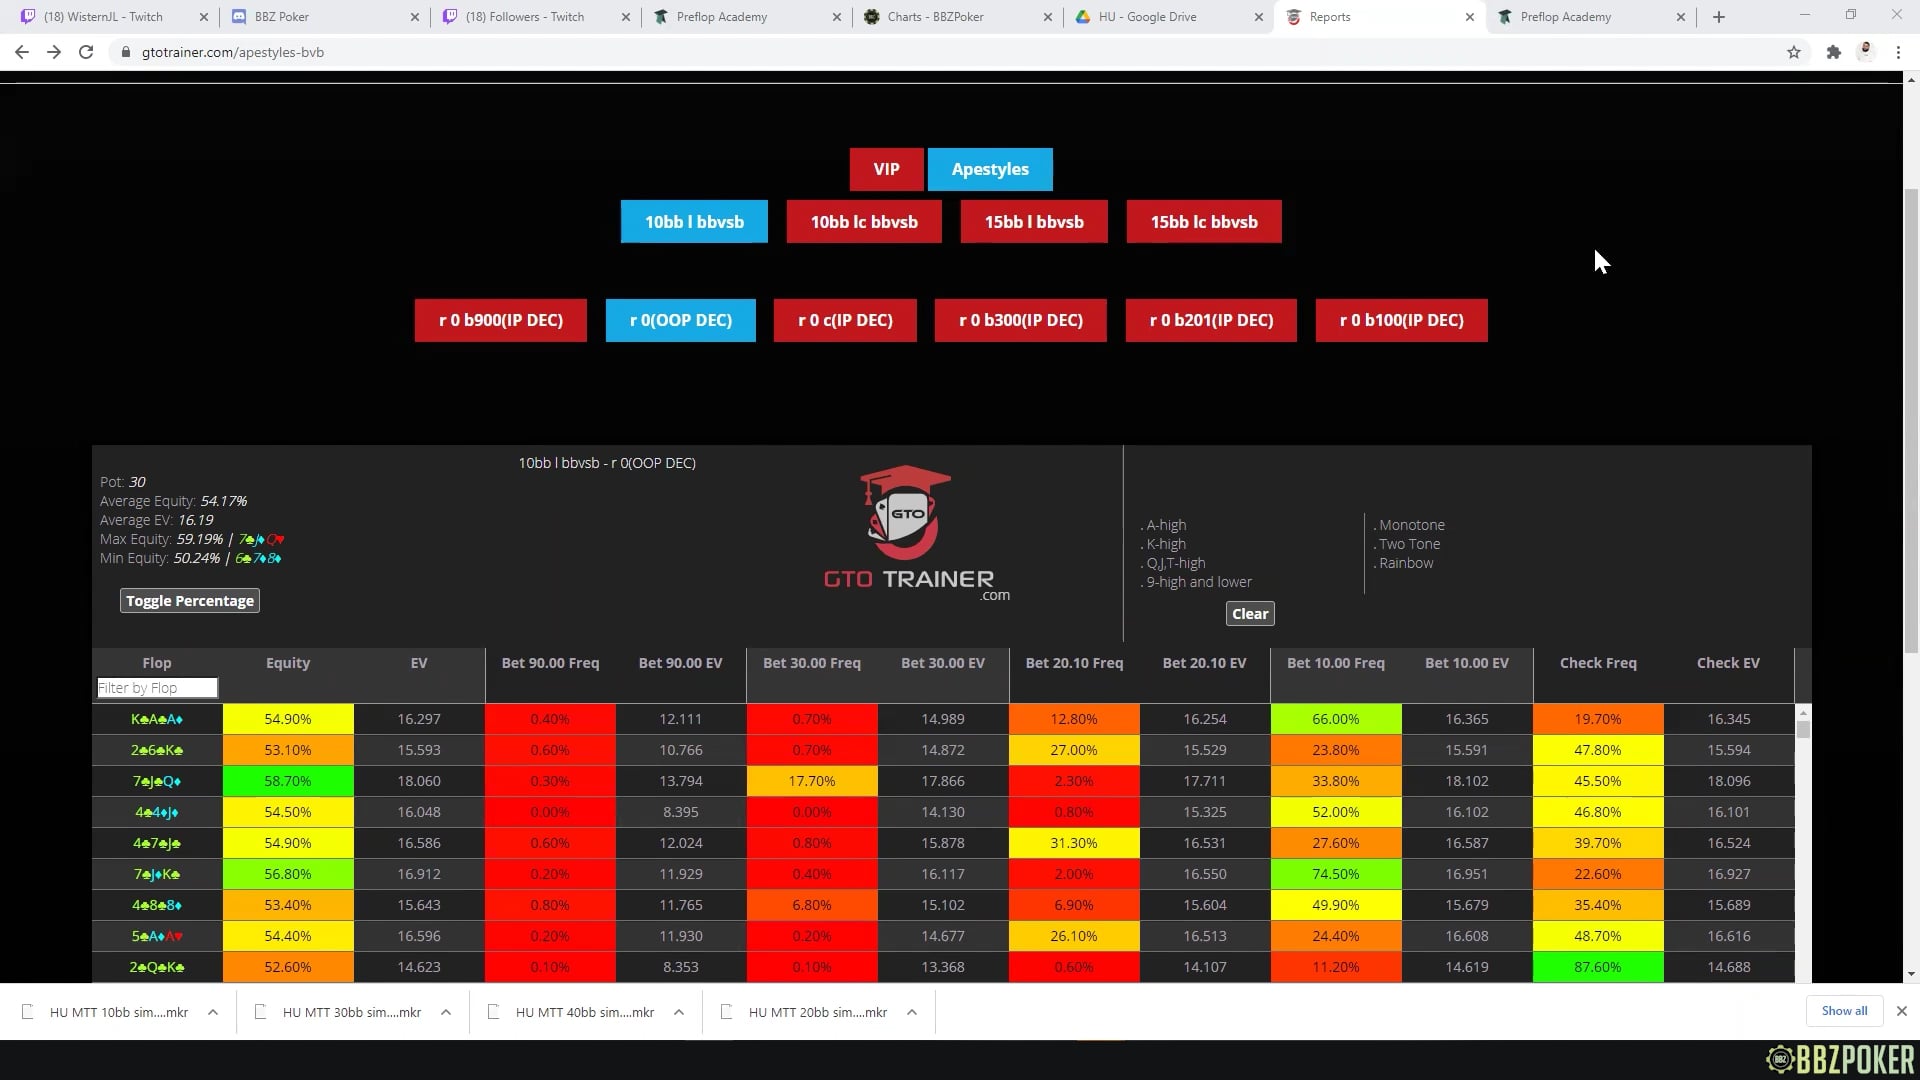1920x1080 pixels.
Task: Filter flops by A-high
Action: coord(1166,525)
